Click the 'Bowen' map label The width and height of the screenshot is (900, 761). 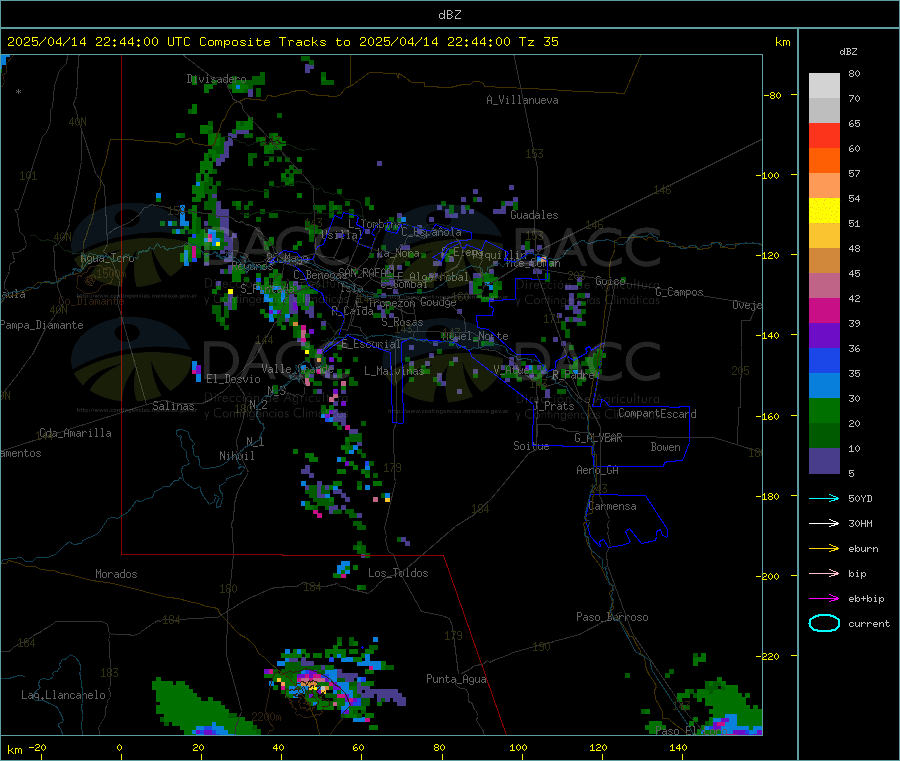[x=666, y=447]
